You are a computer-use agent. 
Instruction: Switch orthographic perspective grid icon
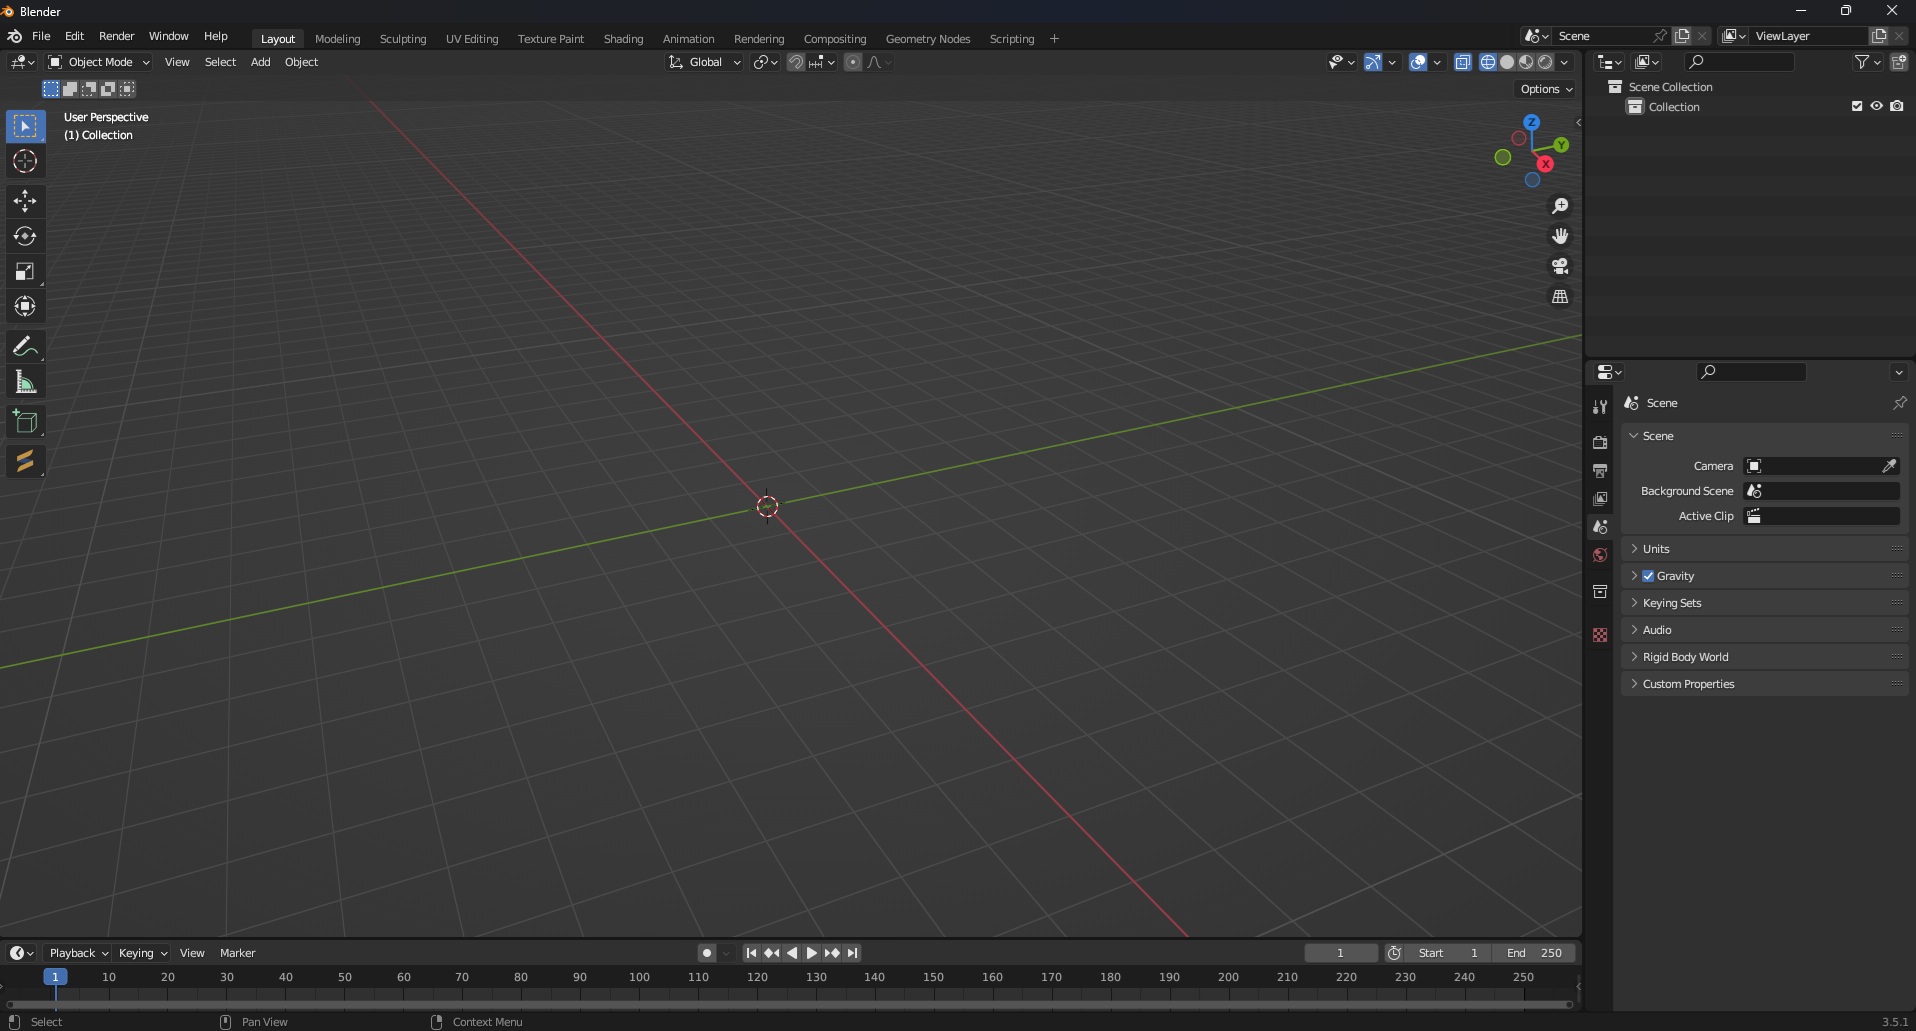tap(1560, 297)
